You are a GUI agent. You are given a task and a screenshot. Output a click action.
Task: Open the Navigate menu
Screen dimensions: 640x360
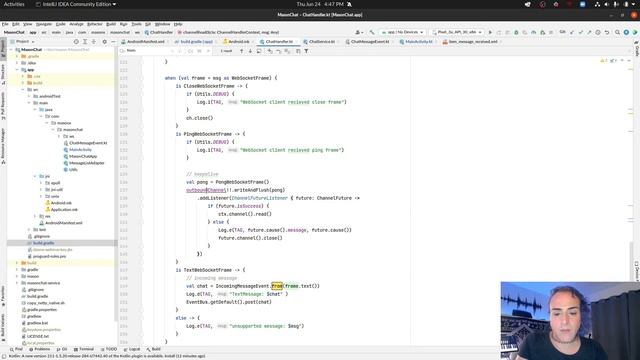click(x=44, y=24)
